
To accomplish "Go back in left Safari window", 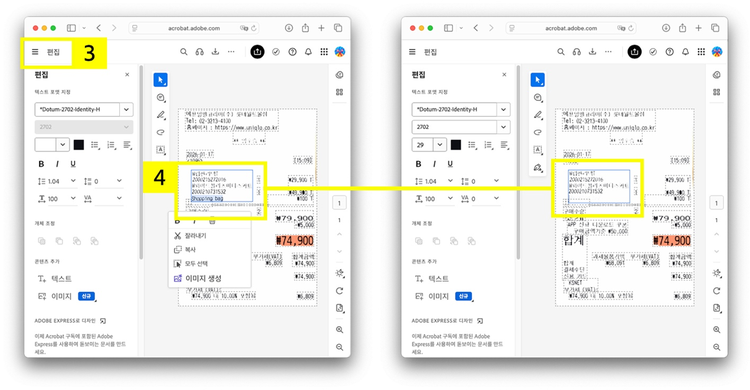I will pyautogui.click(x=99, y=28).
